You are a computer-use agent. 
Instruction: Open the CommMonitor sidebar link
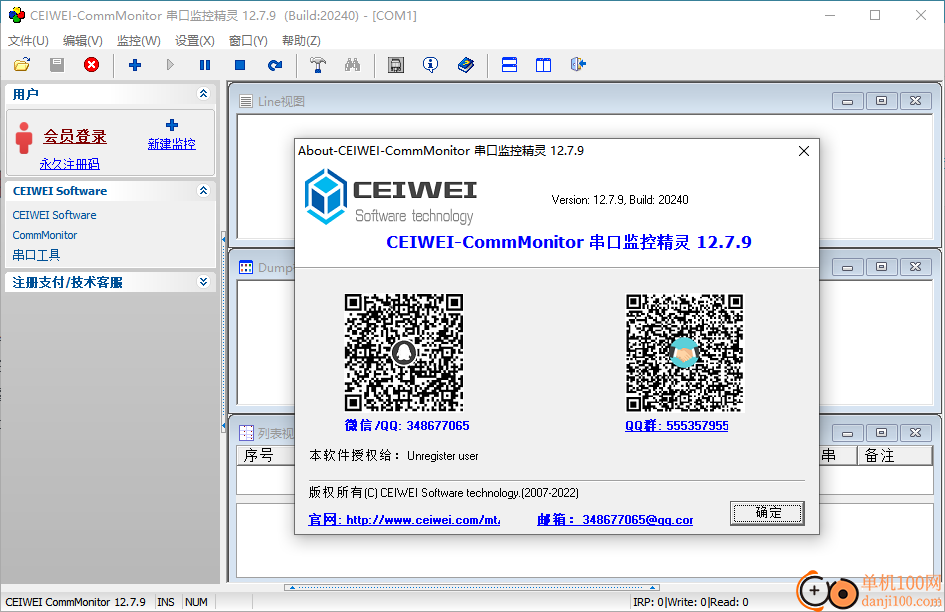(x=45, y=235)
